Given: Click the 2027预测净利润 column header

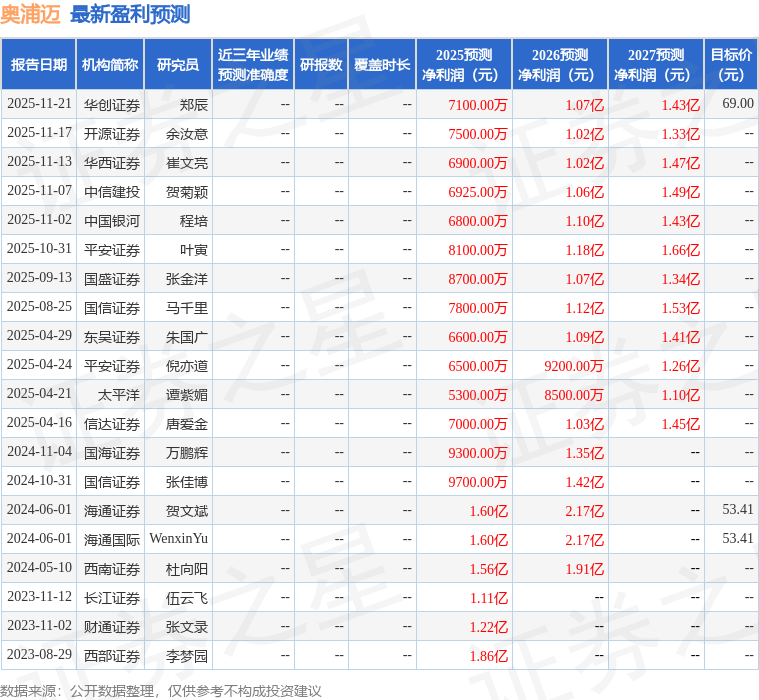Looking at the screenshot, I should coord(656,65).
